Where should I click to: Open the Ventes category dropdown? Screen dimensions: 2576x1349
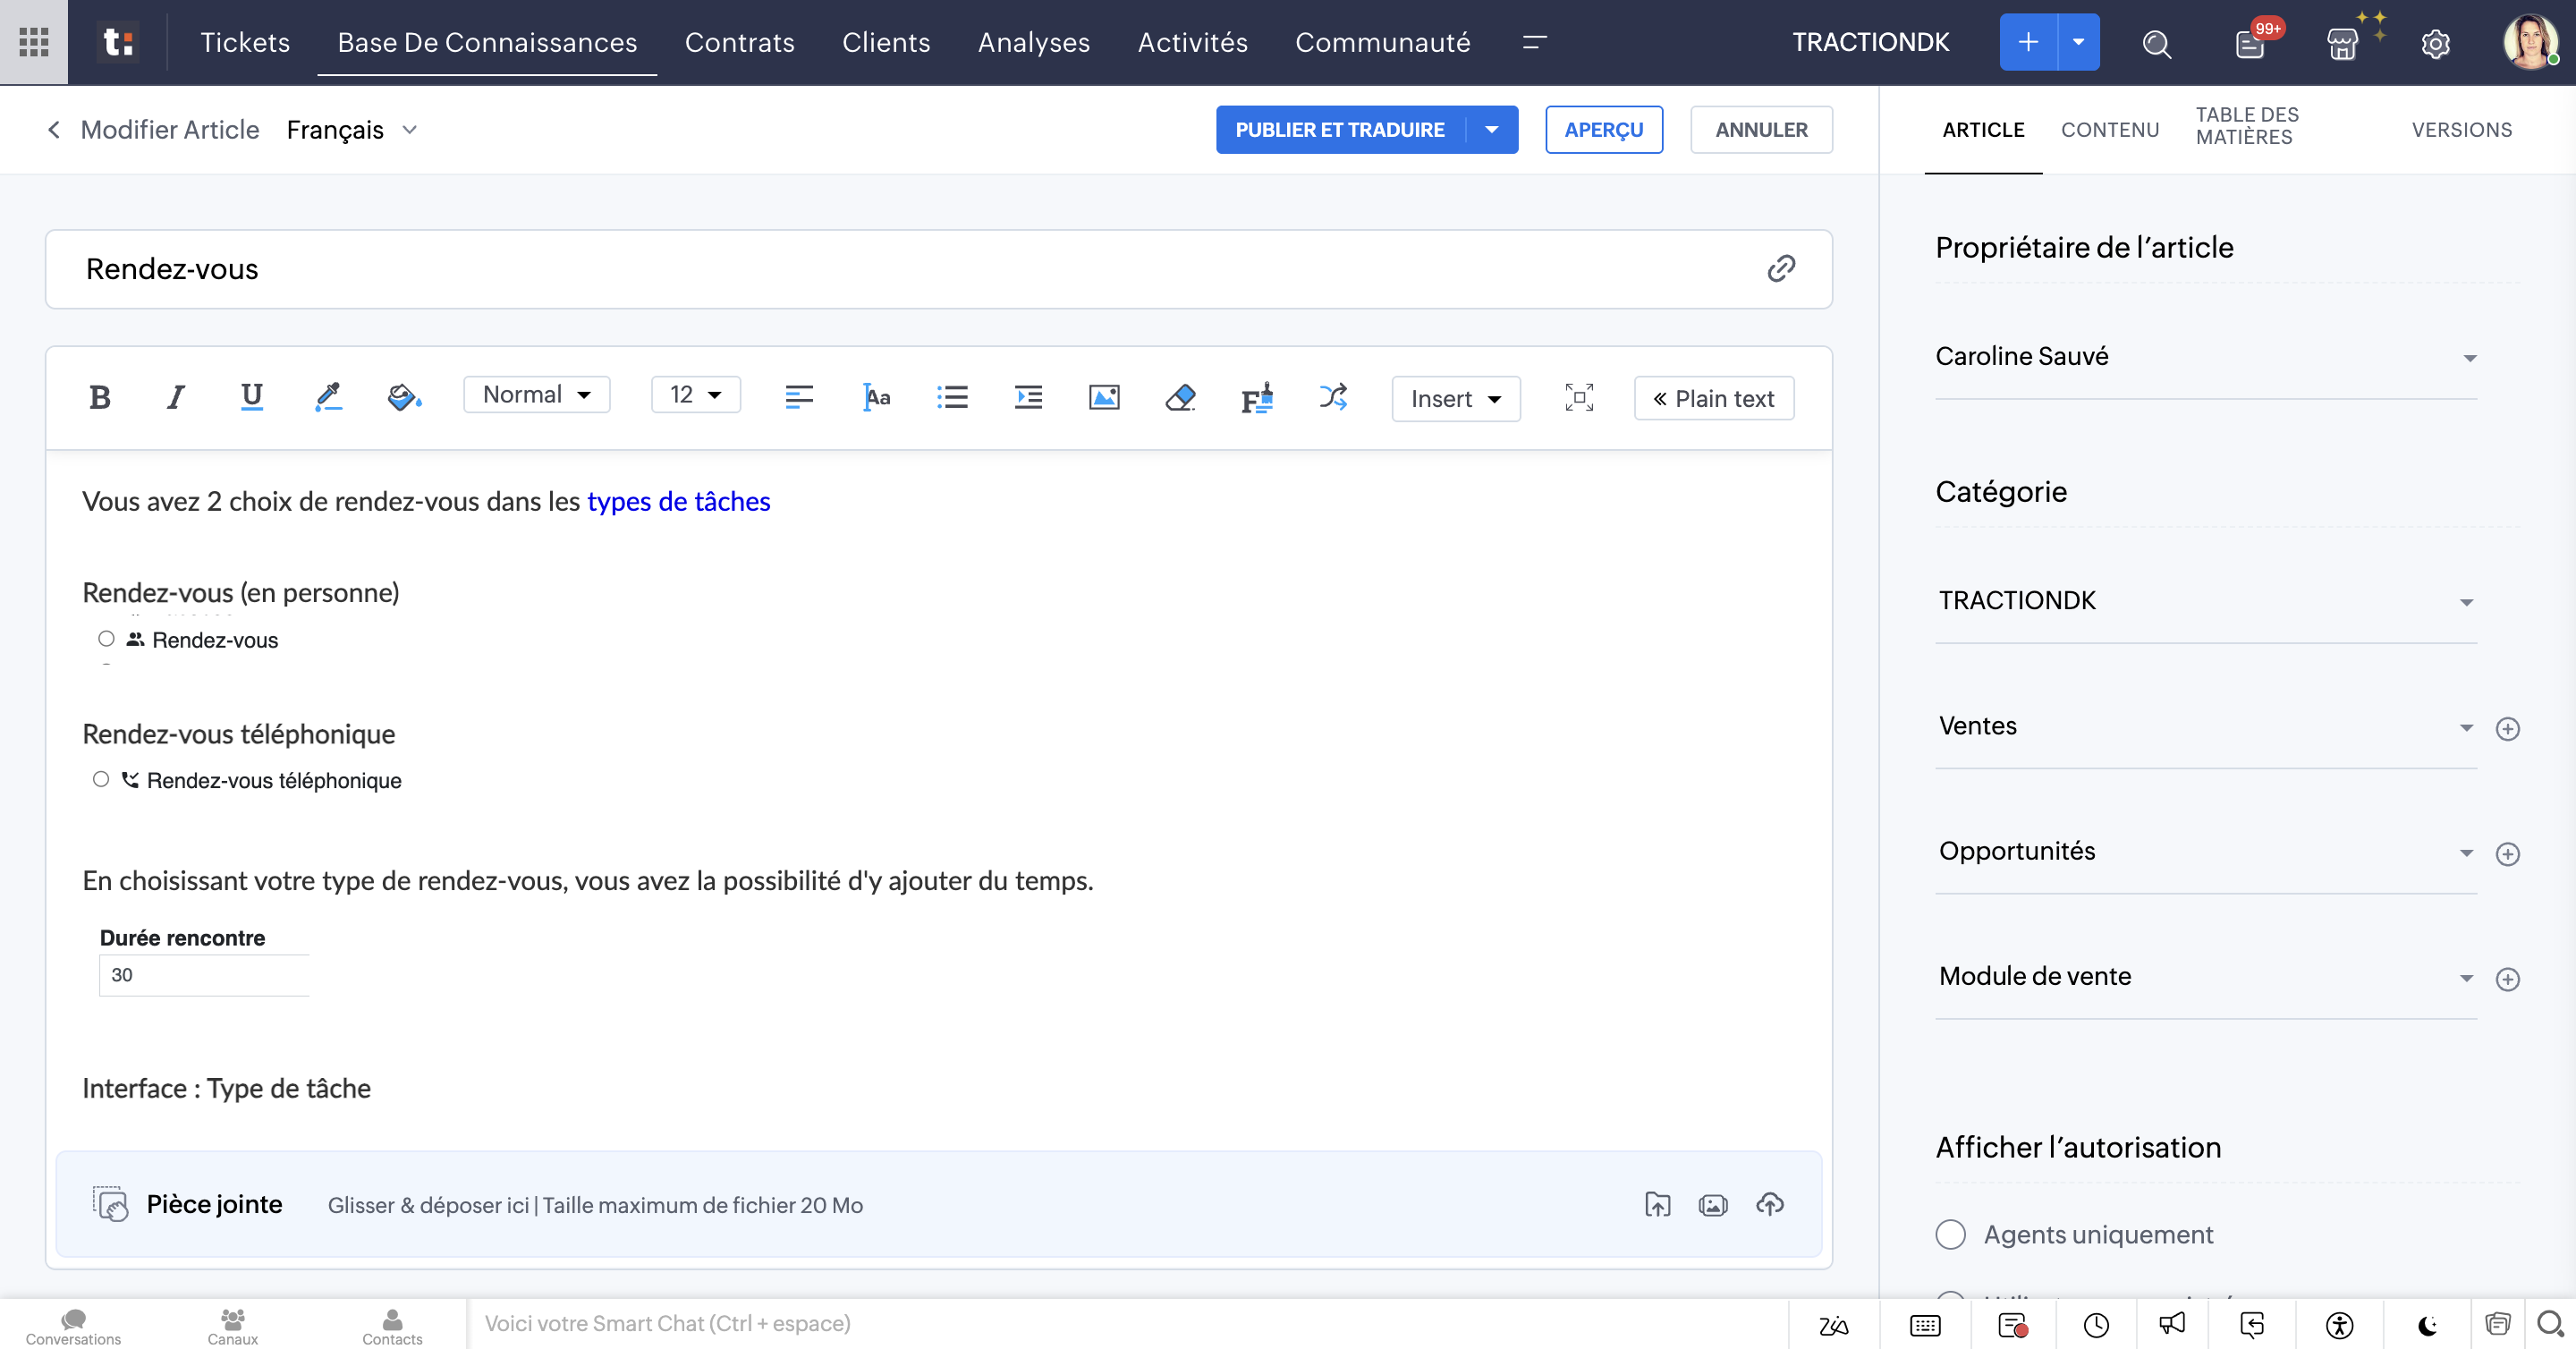pyautogui.click(x=2466, y=727)
